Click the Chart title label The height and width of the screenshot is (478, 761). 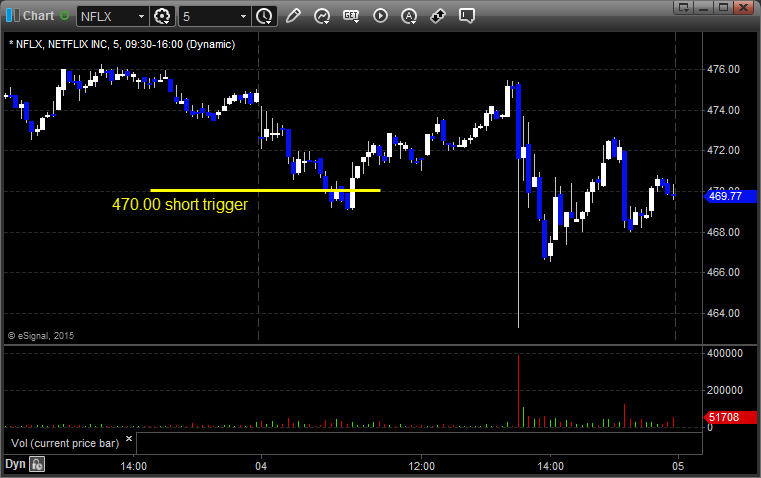point(39,16)
